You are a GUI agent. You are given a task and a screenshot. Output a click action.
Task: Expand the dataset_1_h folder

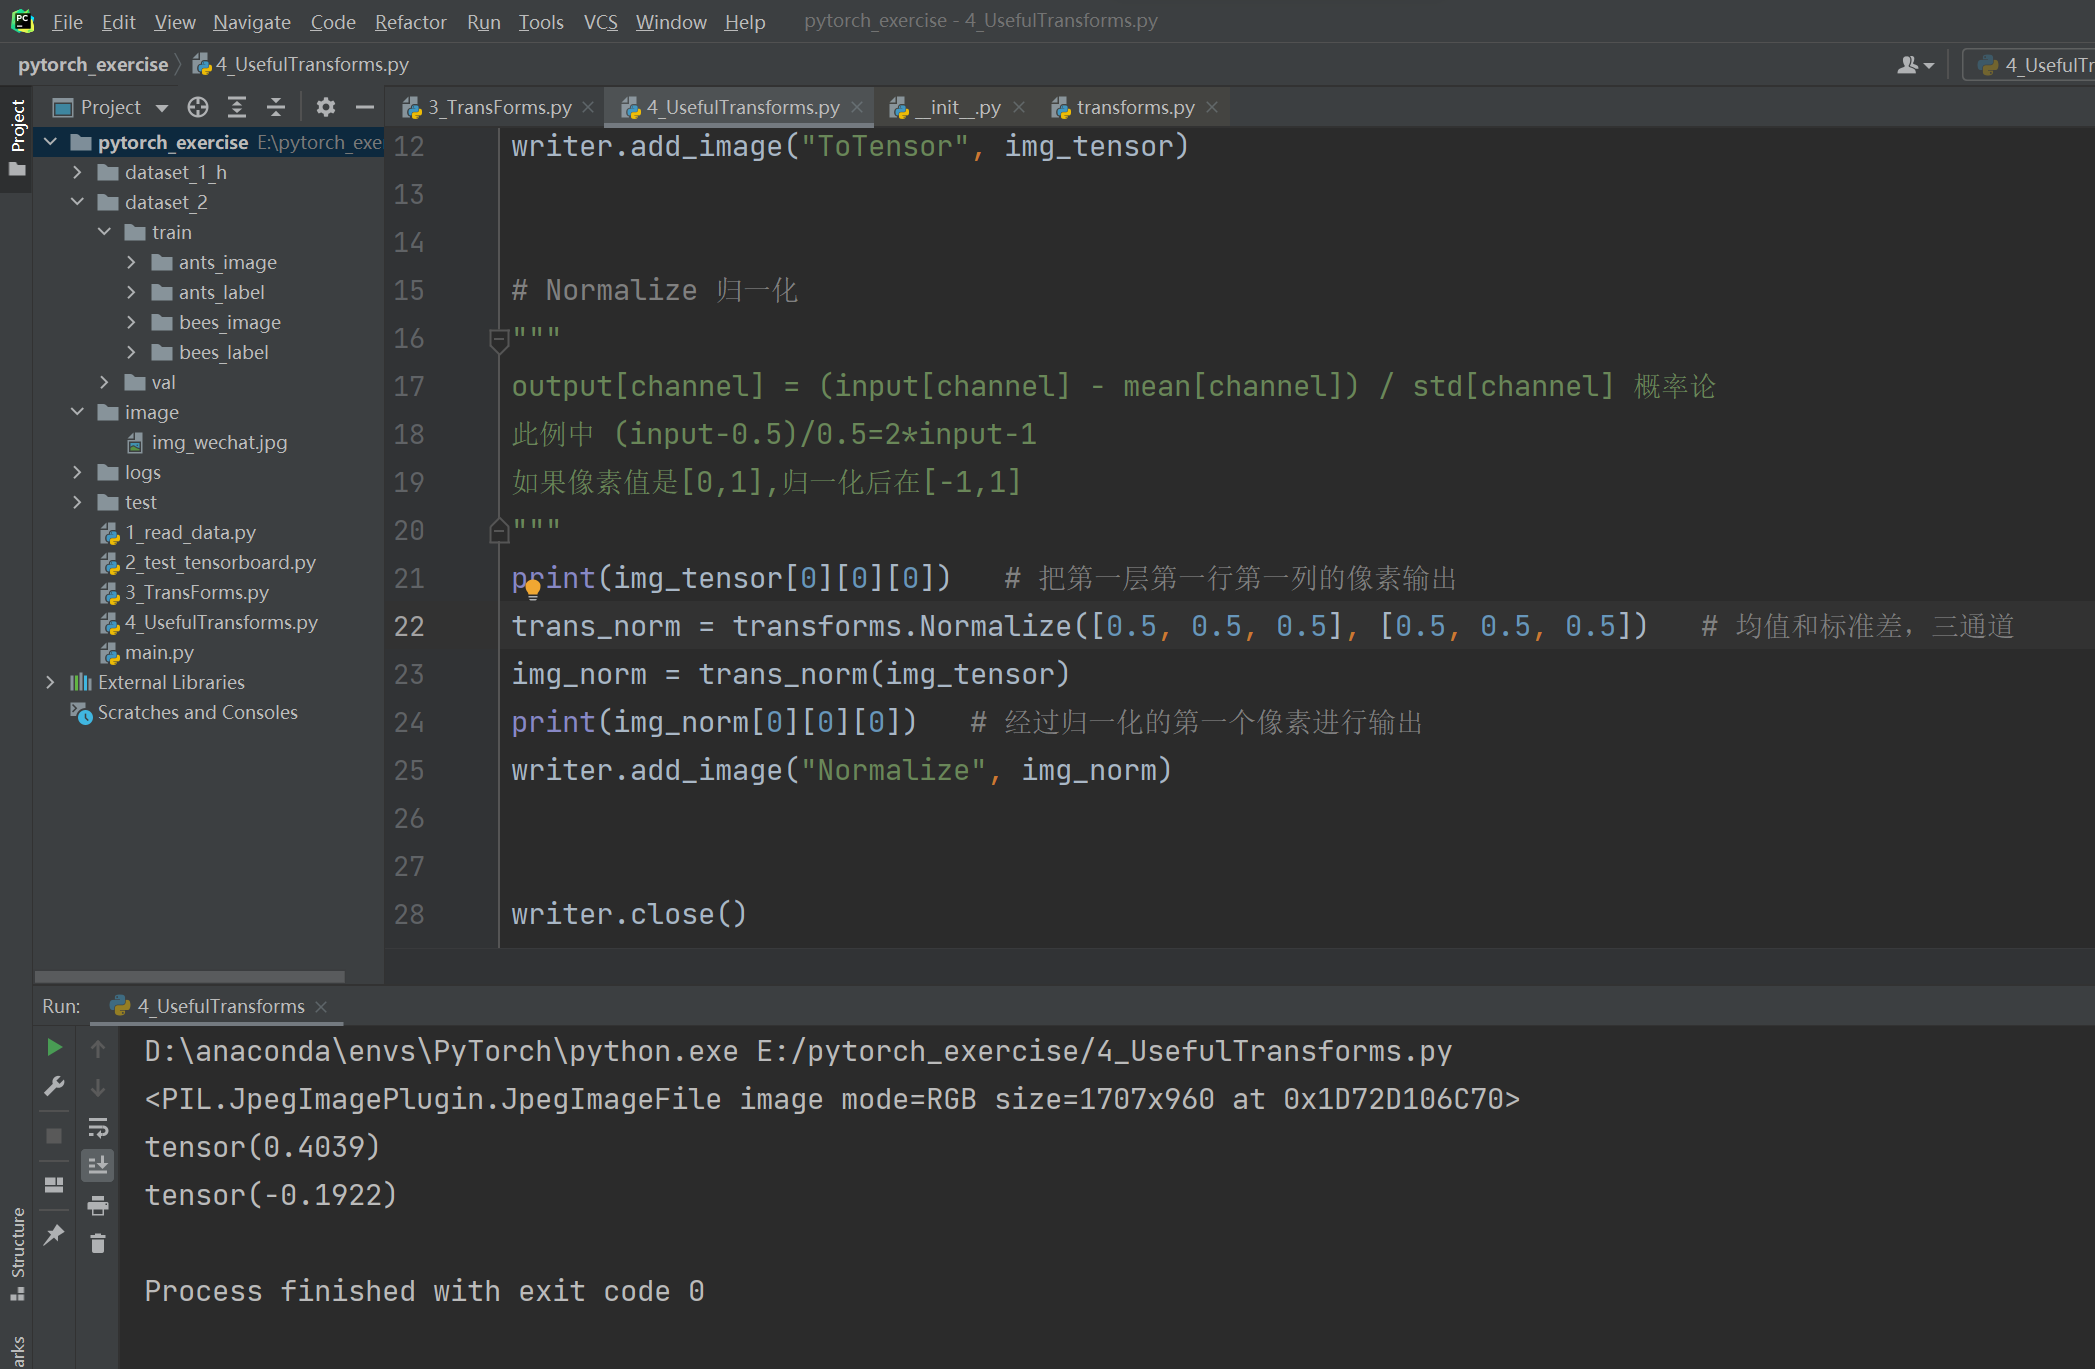click(77, 172)
